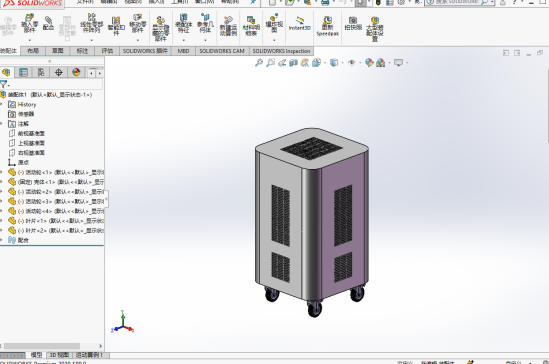Click Show Hidden Components tool

click(161, 29)
